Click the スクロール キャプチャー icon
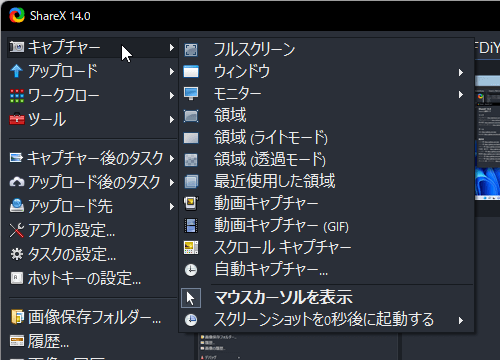500x360 pixels. 191,248
